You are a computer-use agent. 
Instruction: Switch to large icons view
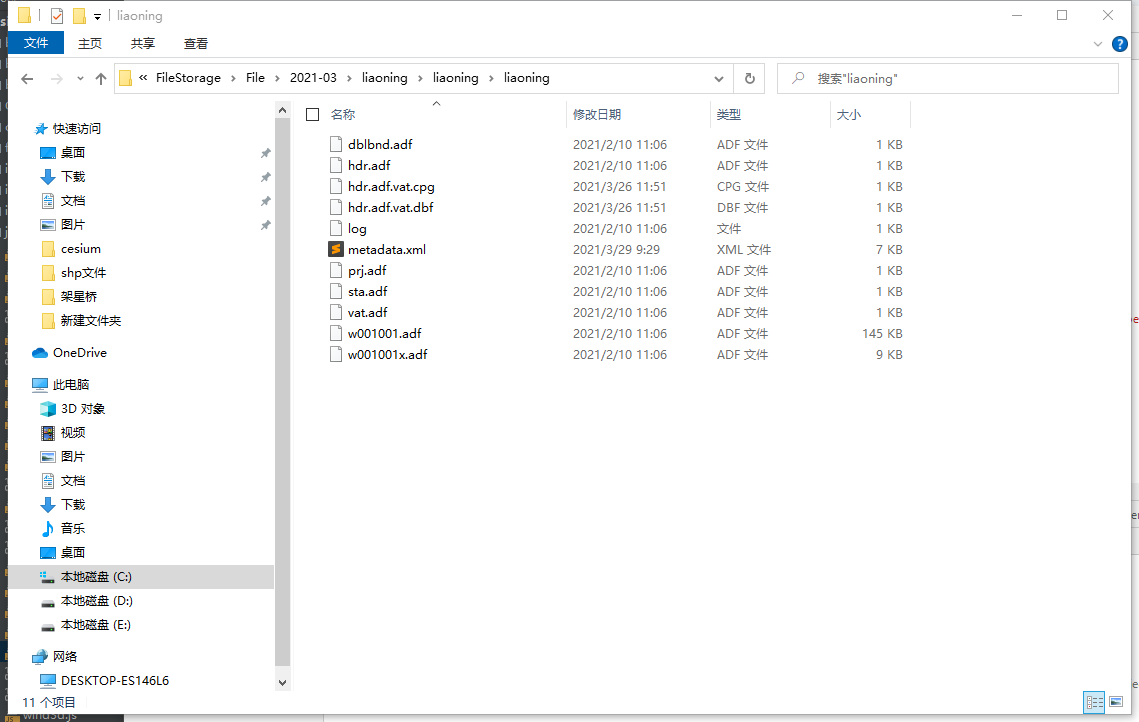[x=1116, y=702]
